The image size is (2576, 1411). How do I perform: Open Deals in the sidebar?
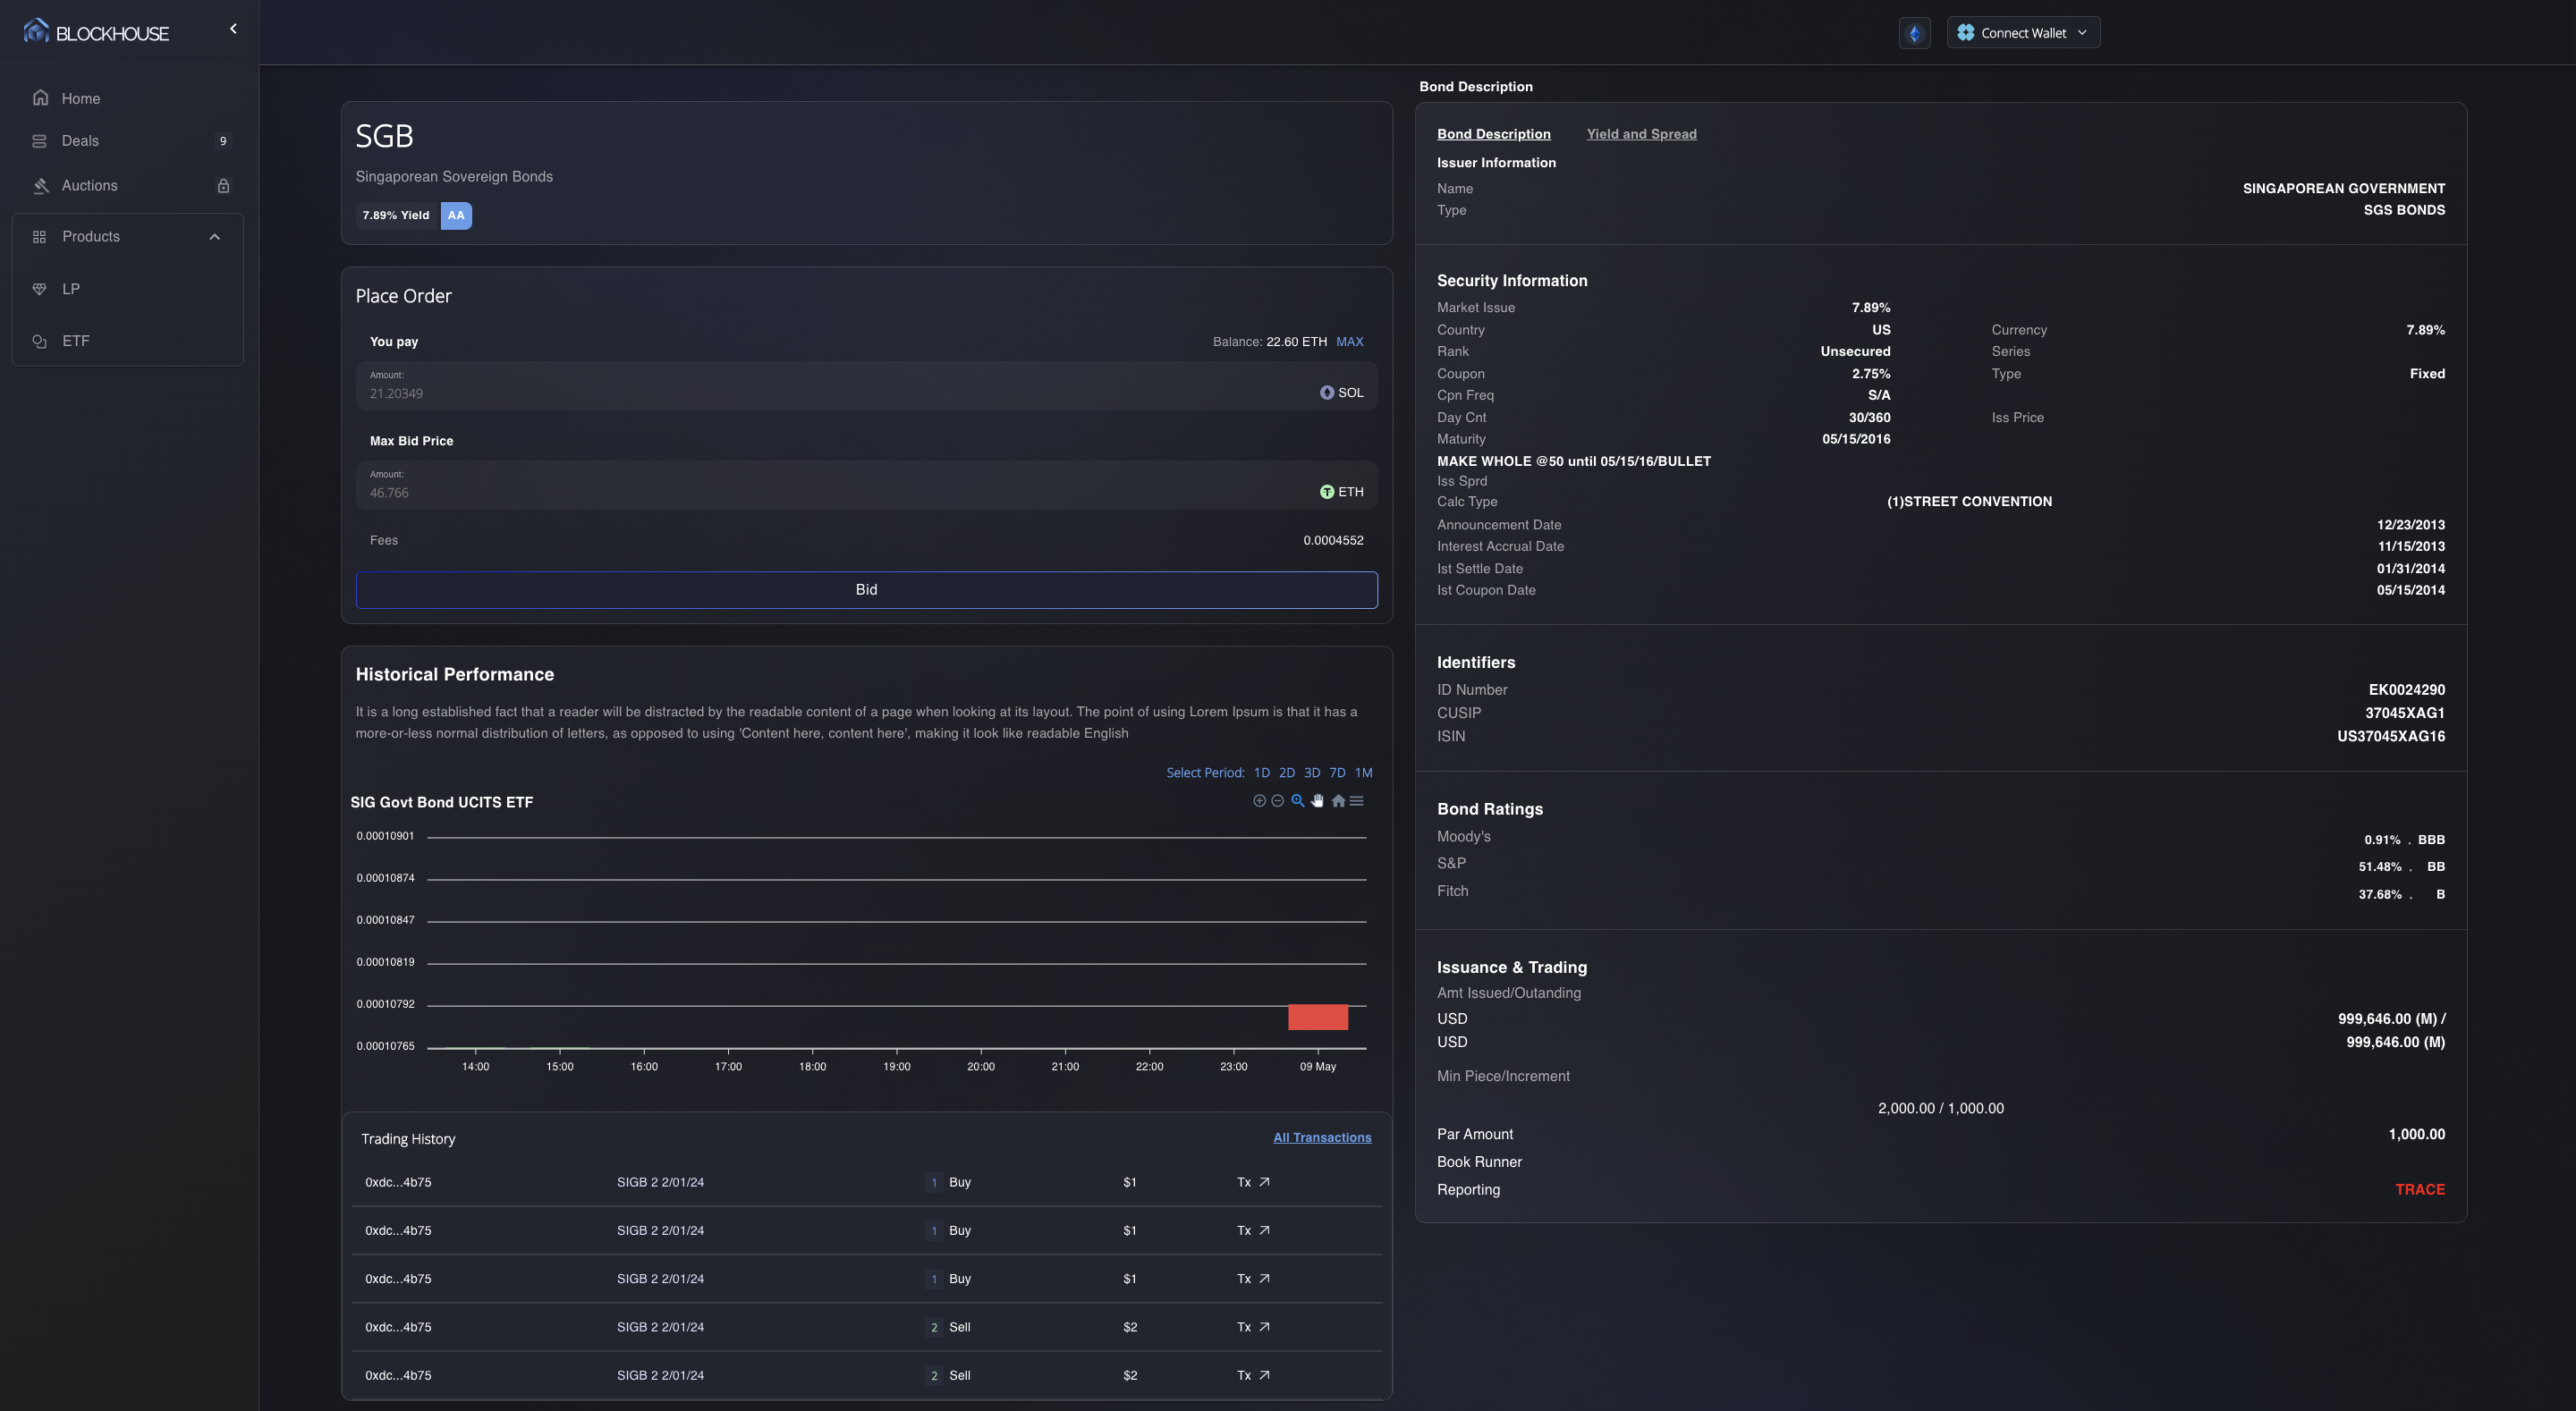[80, 141]
